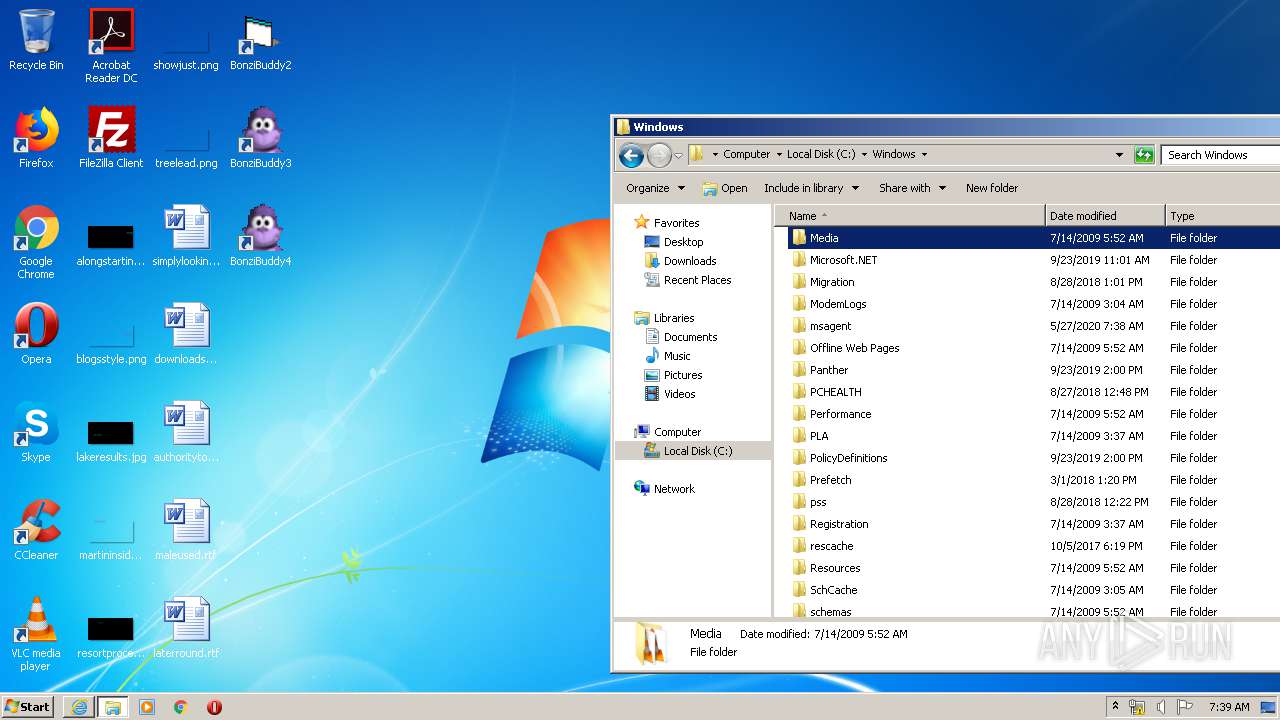
Task: Open address bar history dropdown
Action: coord(1119,155)
